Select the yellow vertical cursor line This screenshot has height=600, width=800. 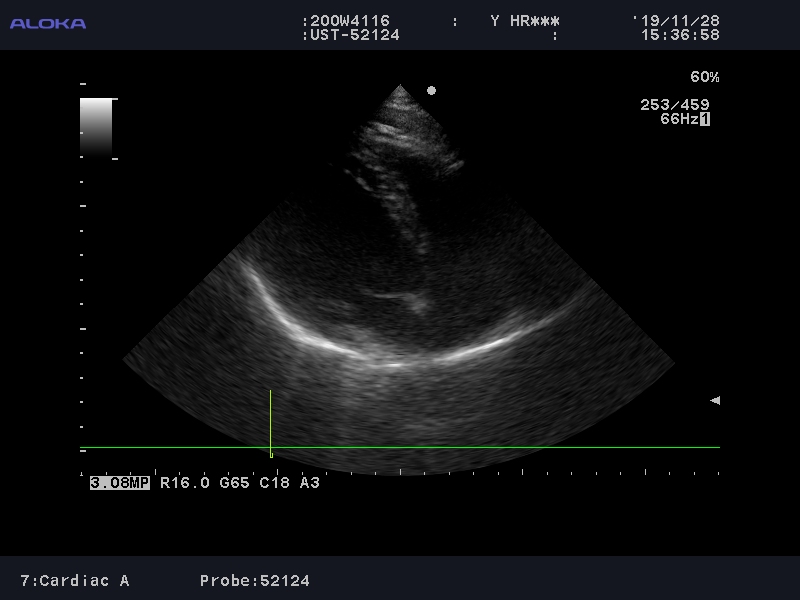[270, 420]
